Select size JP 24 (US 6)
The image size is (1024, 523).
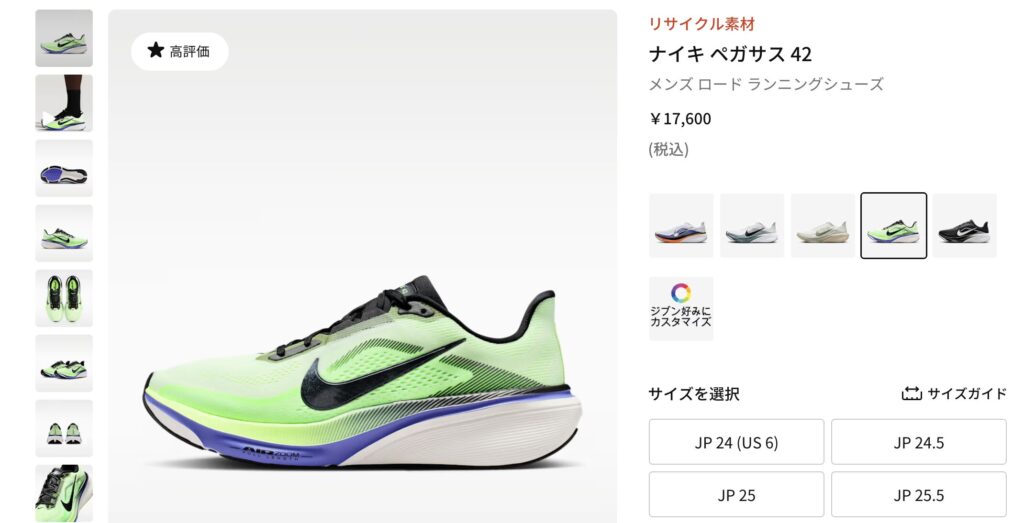[x=737, y=442]
